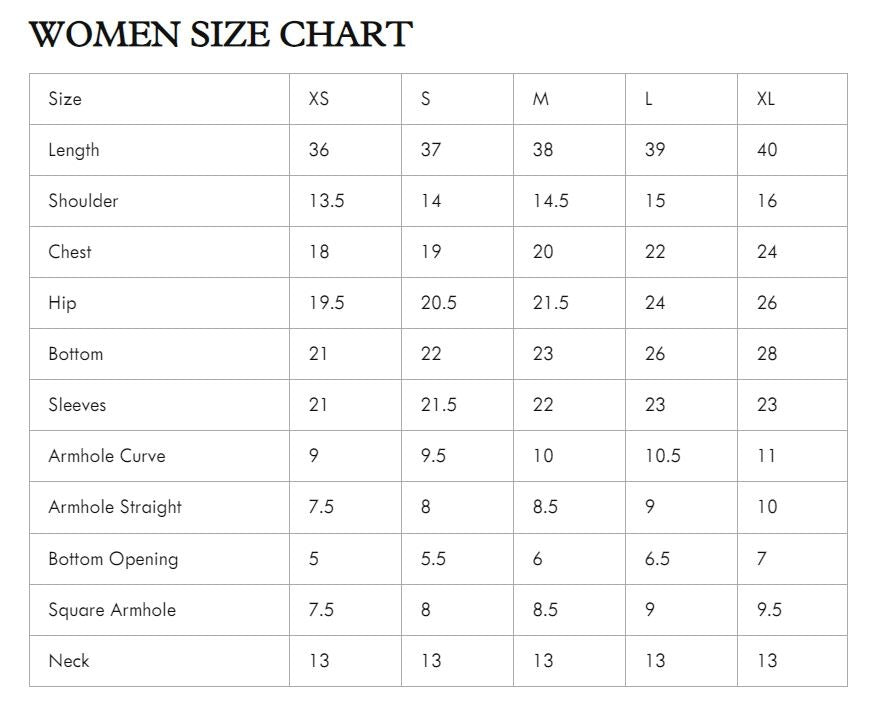885x727 pixels.
Task: Select the Hip value 19.5 for XS
Action: [327, 303]
